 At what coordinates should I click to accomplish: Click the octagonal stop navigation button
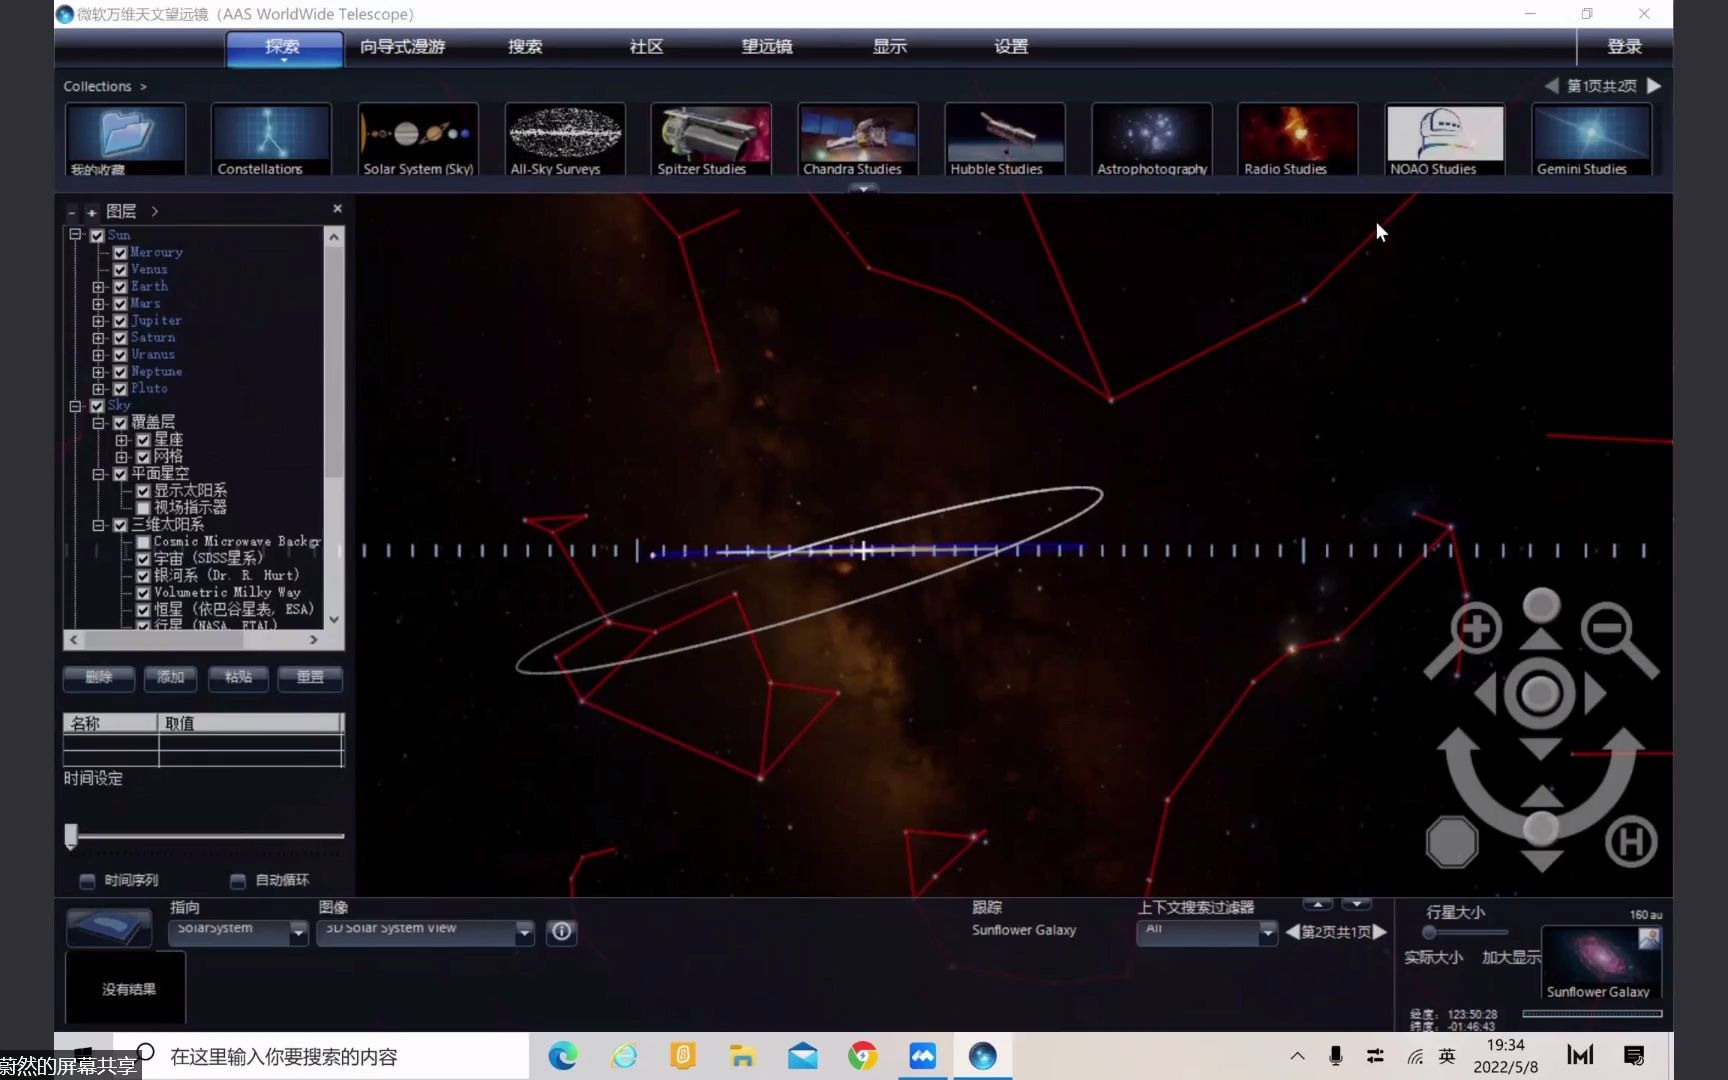[1452, 842]
